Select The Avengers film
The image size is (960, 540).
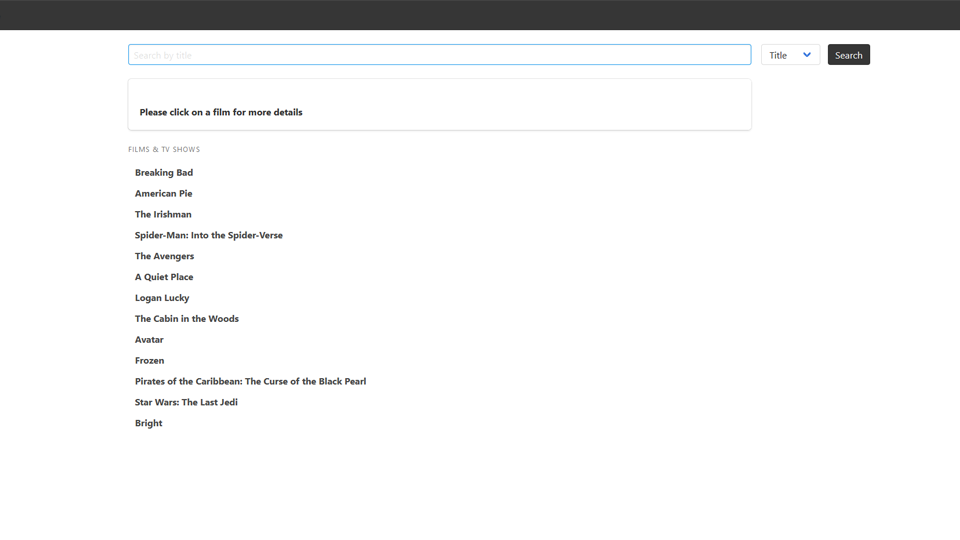(164, 256)
